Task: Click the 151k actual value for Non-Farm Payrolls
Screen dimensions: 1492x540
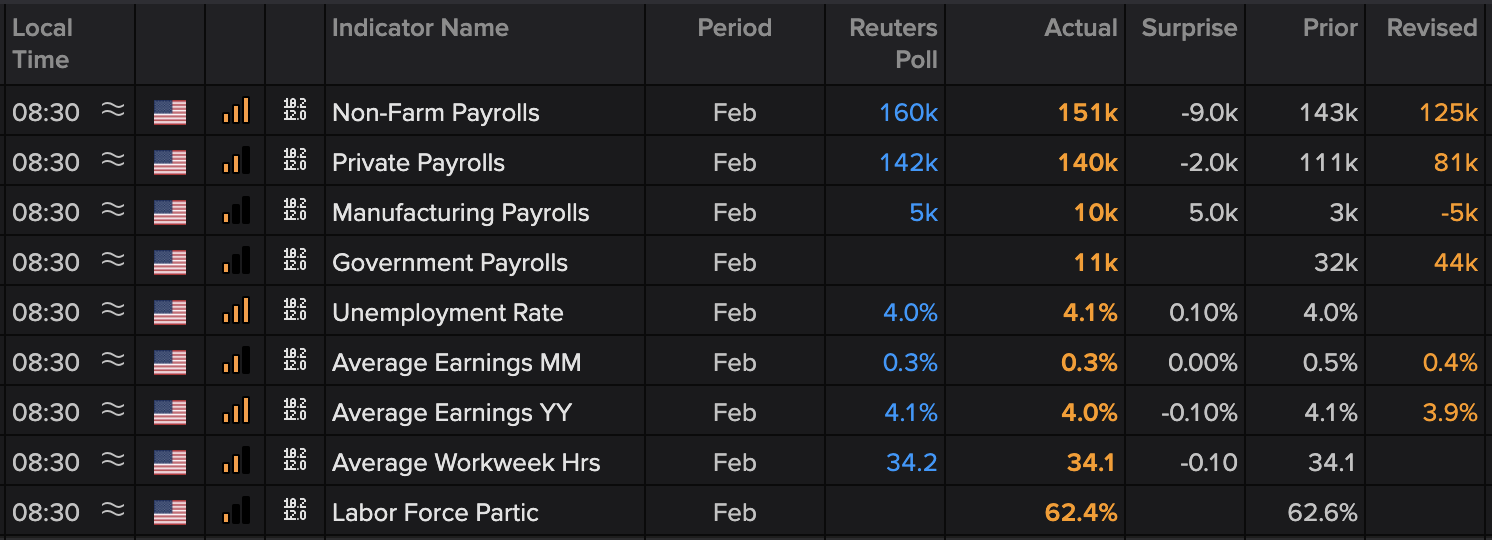Action: [x=1088, y=113]
